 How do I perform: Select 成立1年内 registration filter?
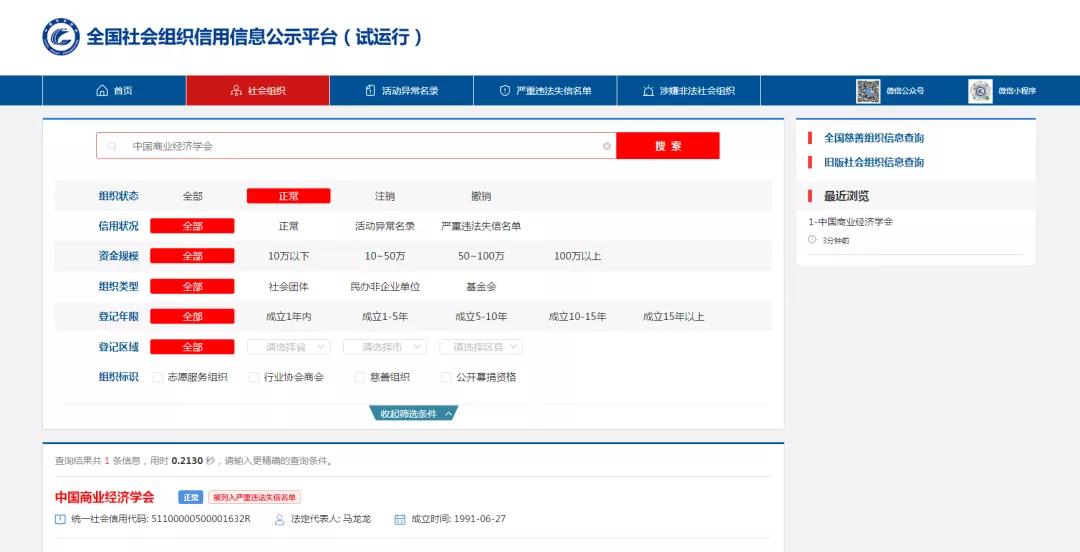289,317
